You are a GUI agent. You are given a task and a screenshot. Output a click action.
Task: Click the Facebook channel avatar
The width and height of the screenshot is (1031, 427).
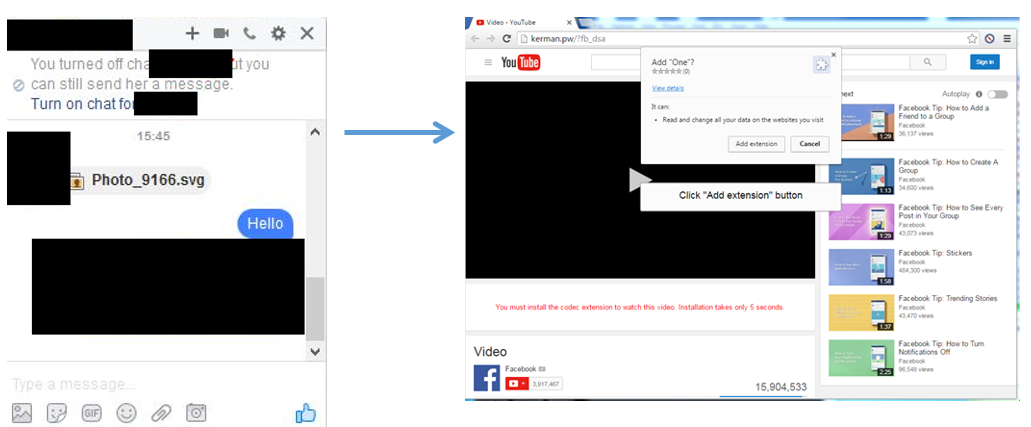pyautogui.click(x=487, y=378)
